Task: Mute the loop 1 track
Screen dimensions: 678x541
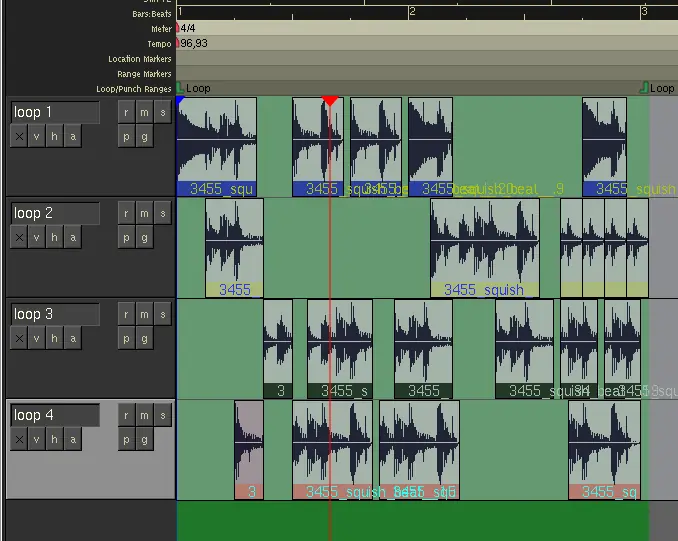Action: pos(144,112)
